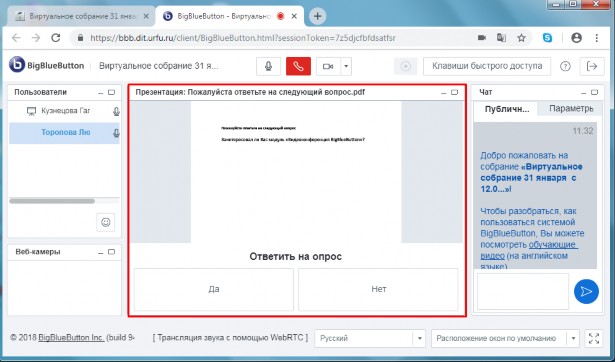
Task: Close the Виртуальное собрание browser tab
Action: pyautogui.click(x=146, y=16)
